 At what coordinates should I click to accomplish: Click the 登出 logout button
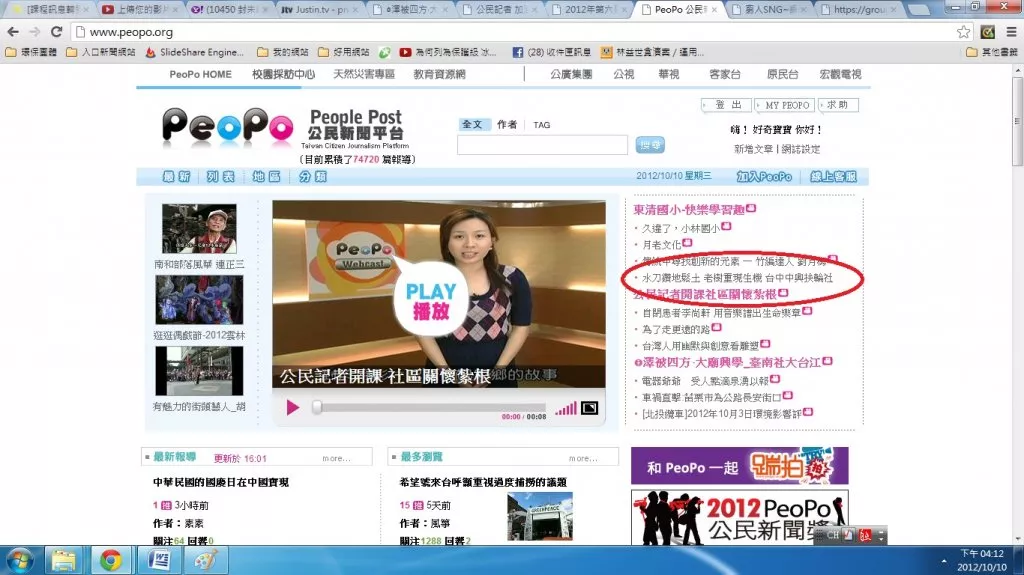[727, 105]
